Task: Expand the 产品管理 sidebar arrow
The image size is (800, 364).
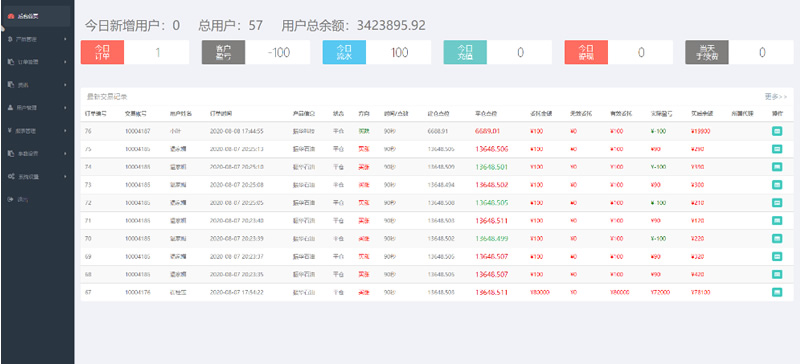Action: (x=65, y=39)
